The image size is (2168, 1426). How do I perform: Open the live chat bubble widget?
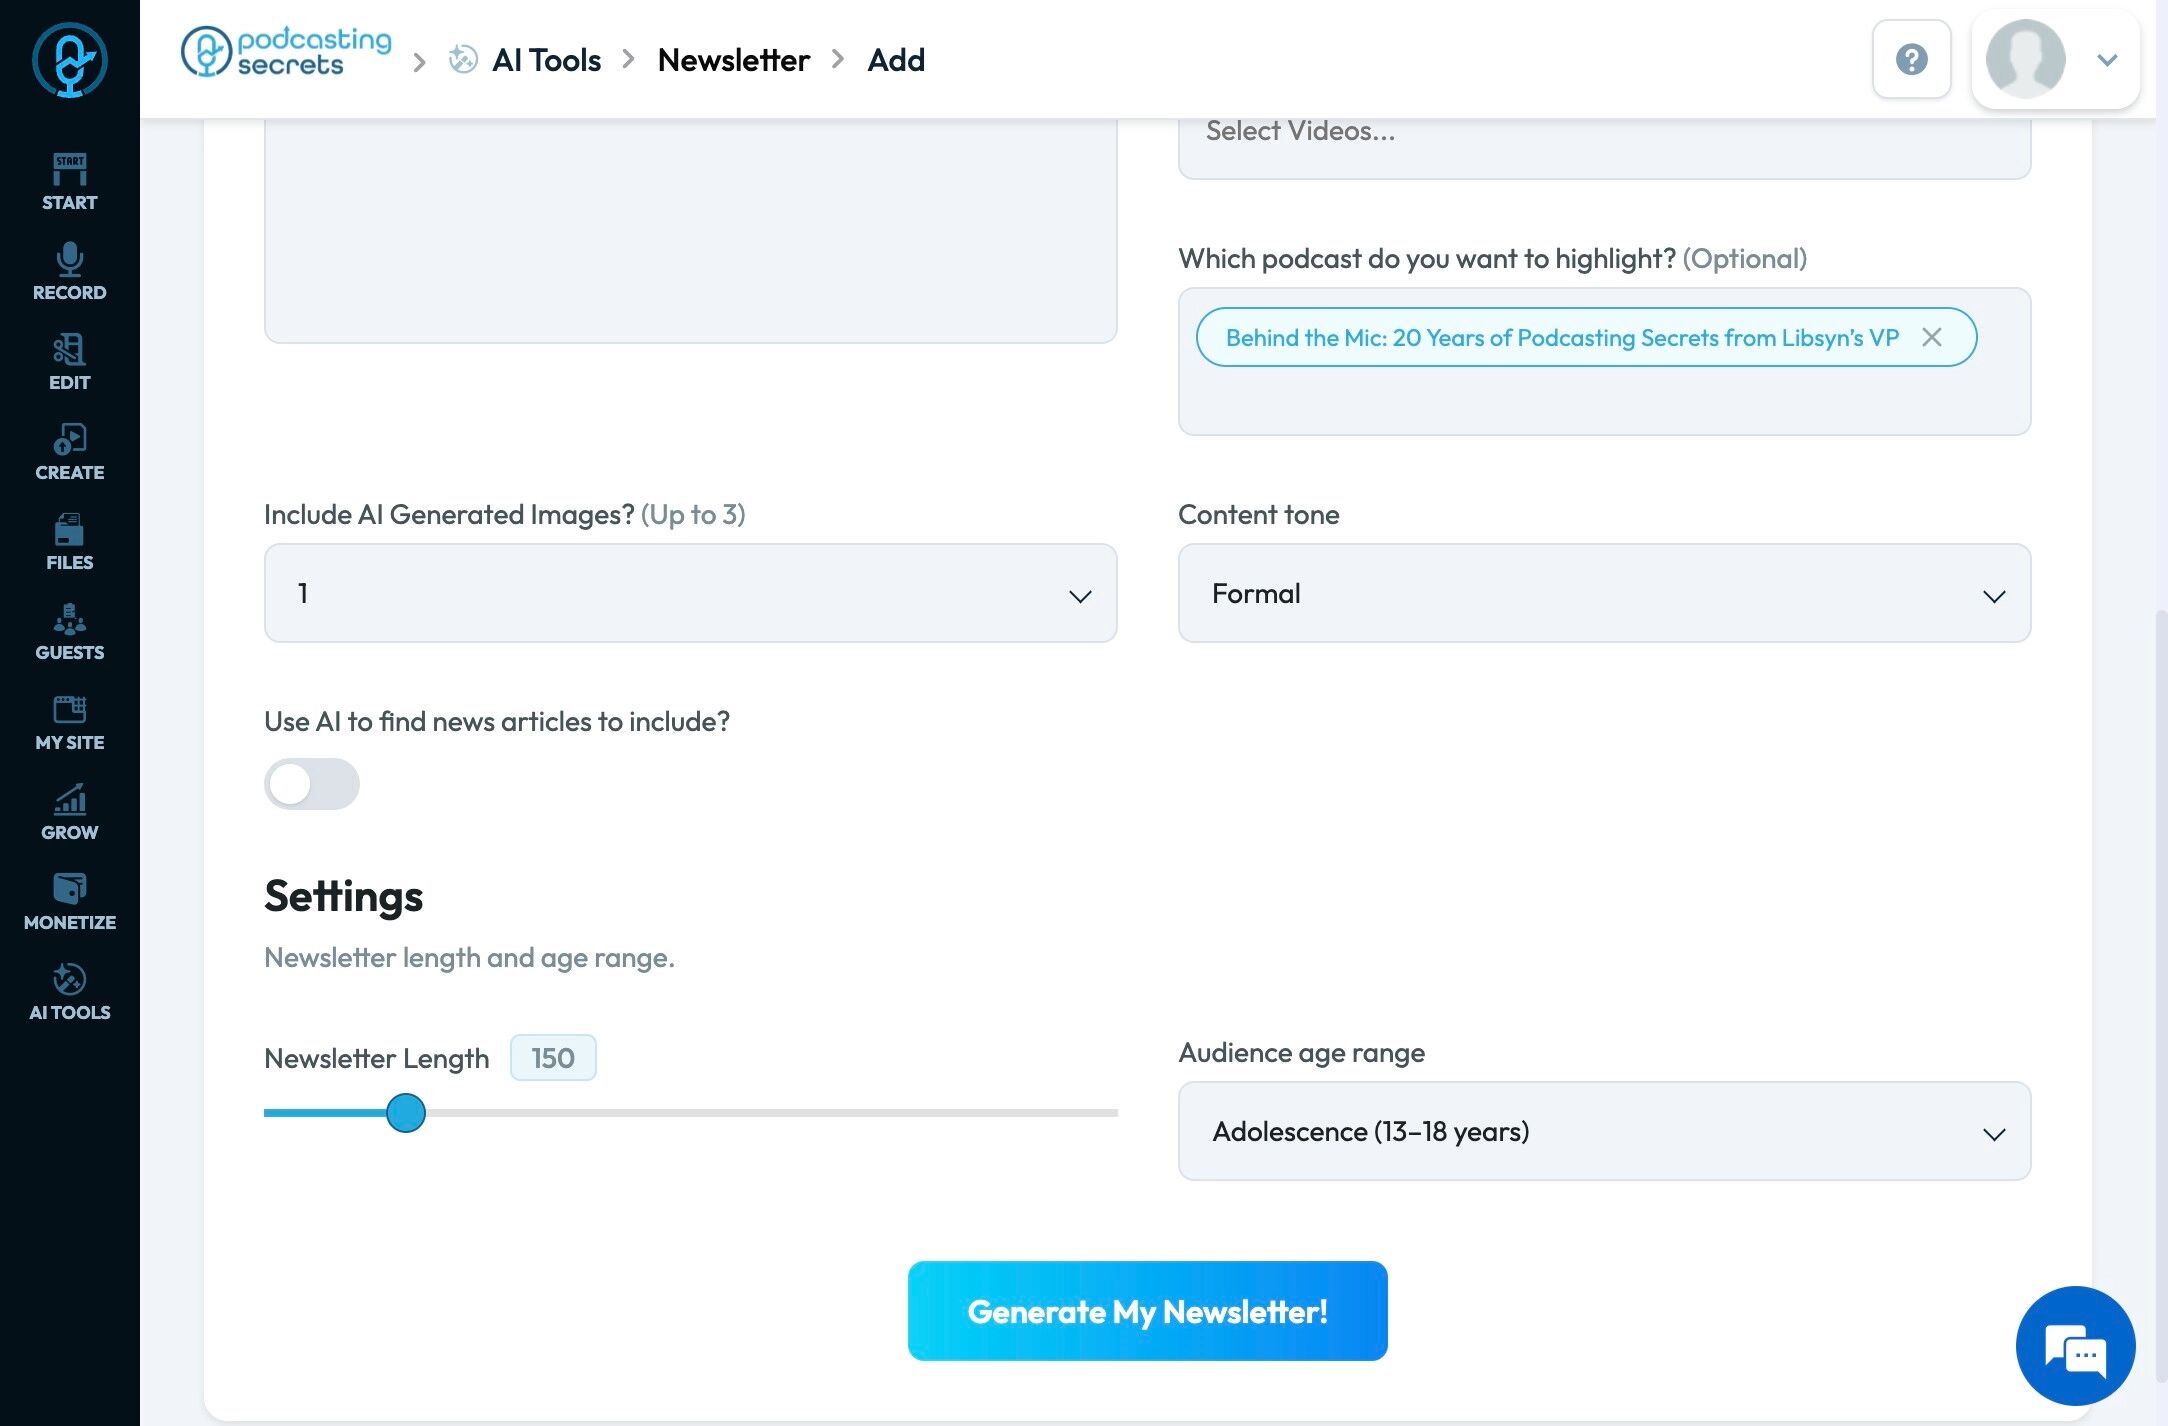pyautogui.click(x=2075, y=1345)
